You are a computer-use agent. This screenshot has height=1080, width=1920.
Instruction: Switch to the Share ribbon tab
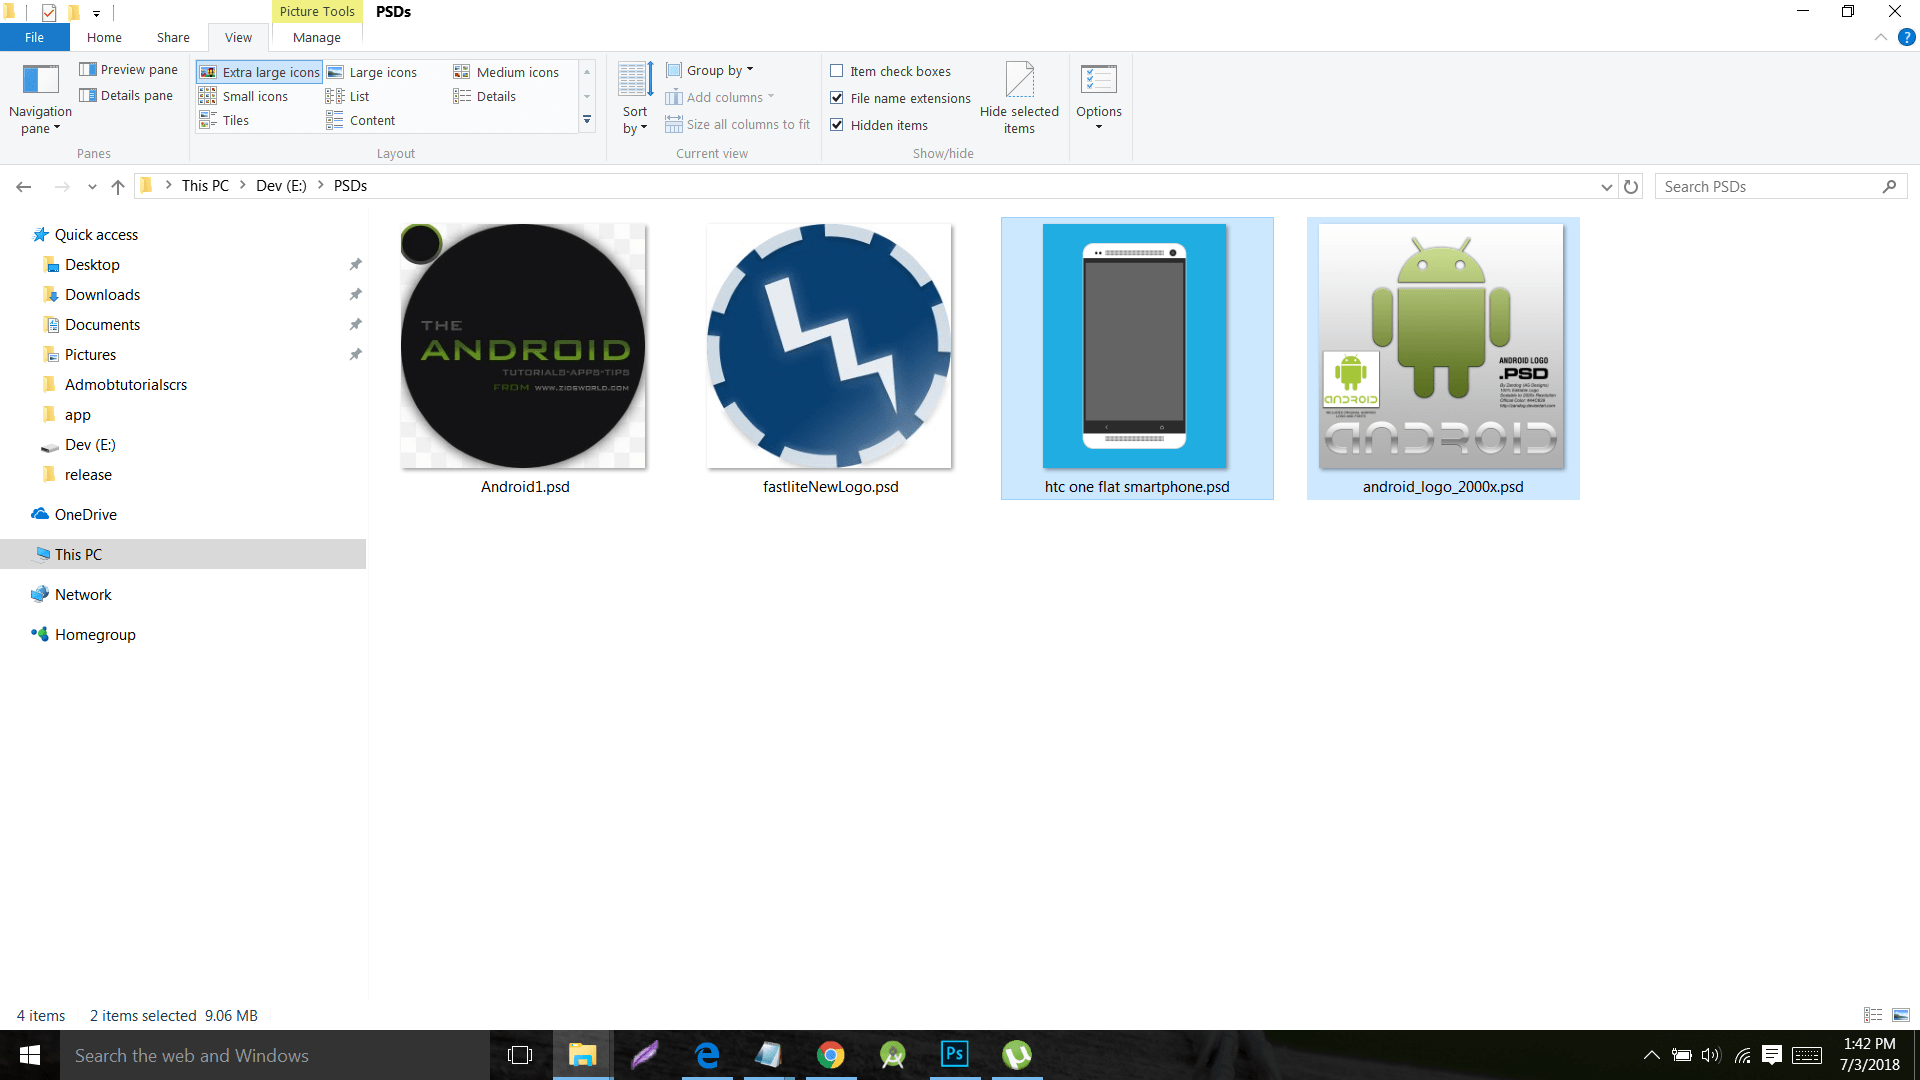[x=172, y=37]
